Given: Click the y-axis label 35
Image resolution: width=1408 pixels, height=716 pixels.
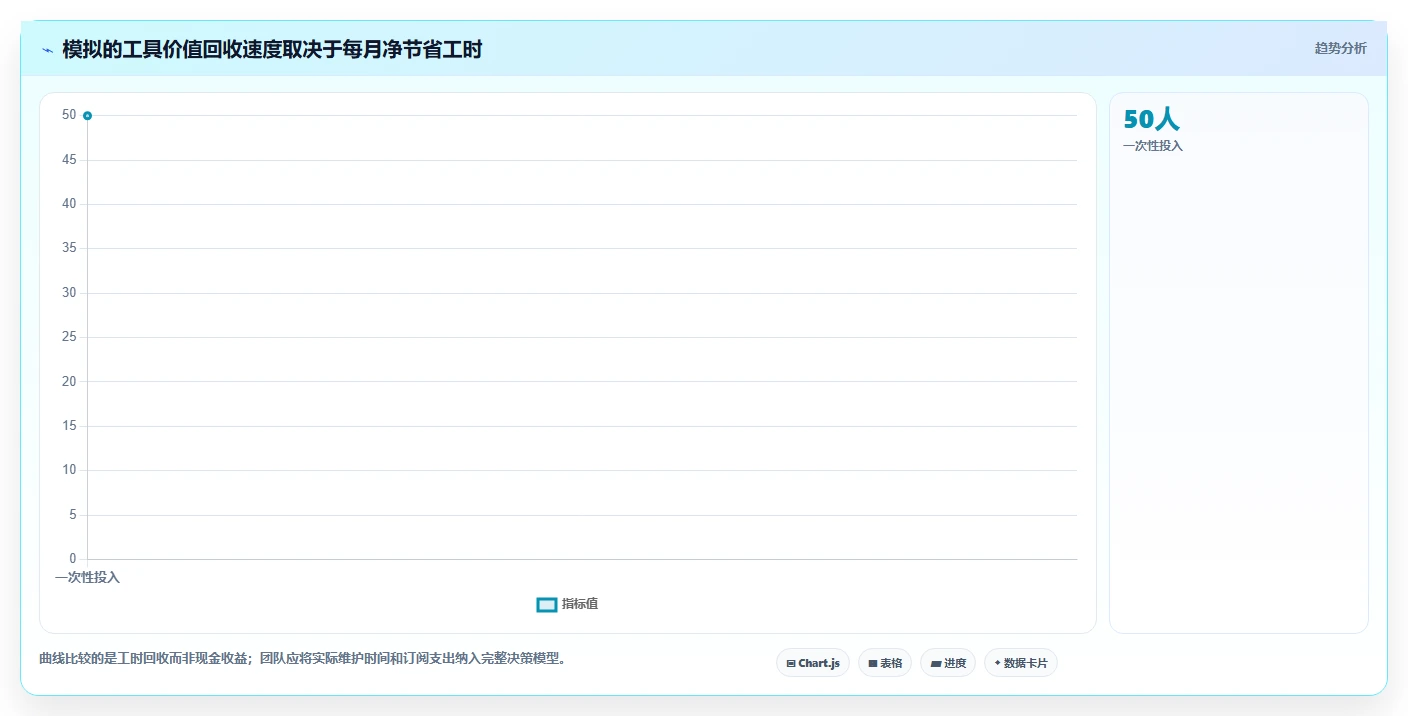Looking at the screenshot, I should click(69, 248).
